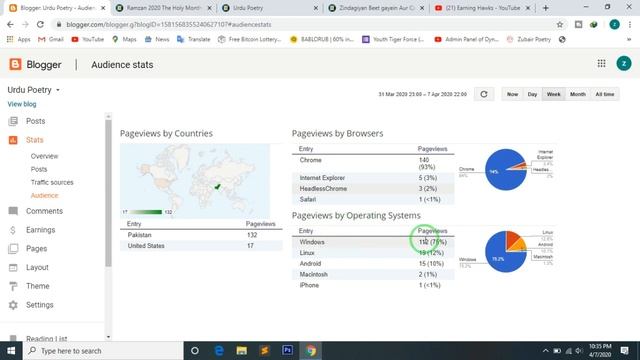Open the Settings gear in sidebar
640x360 pixels.
click(x=13, y=305)
